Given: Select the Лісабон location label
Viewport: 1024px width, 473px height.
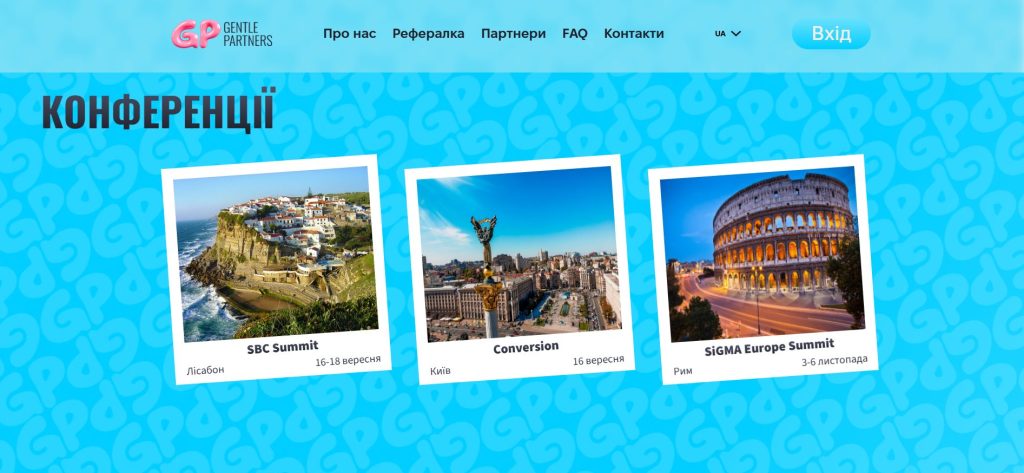Looking at the screenshot, I should (x=205, y=370).
